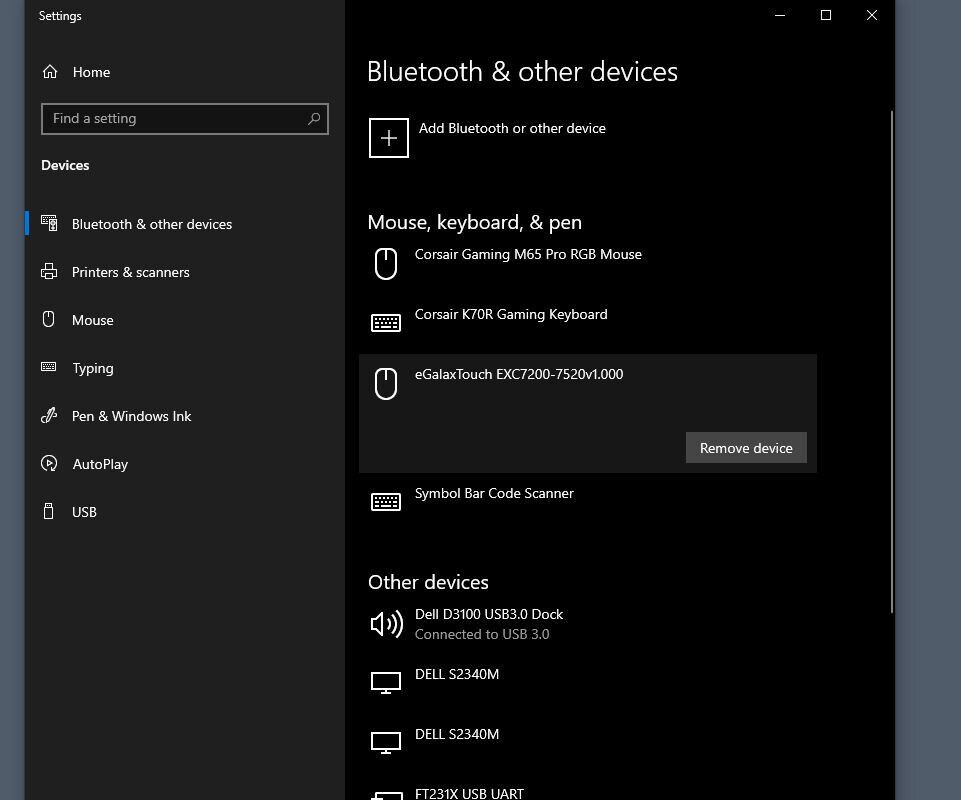
Task: Click the Devices category heading
Action: tap(65, 166)
